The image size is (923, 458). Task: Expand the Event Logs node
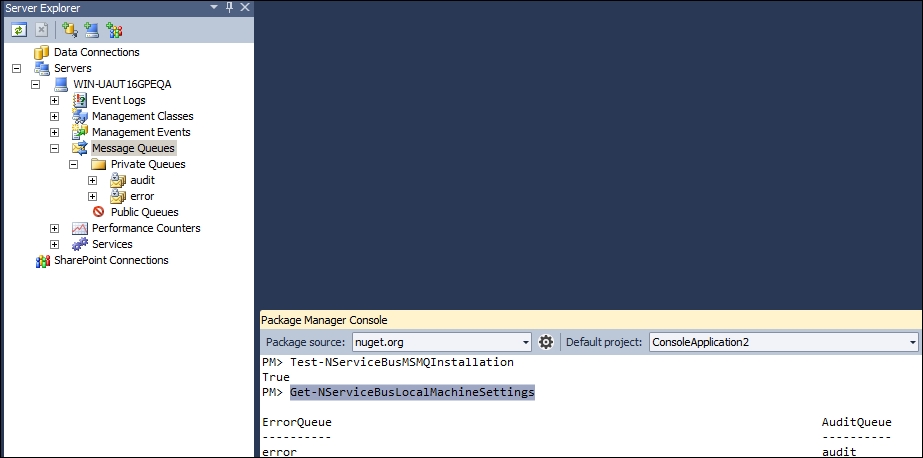click(54, 100)
